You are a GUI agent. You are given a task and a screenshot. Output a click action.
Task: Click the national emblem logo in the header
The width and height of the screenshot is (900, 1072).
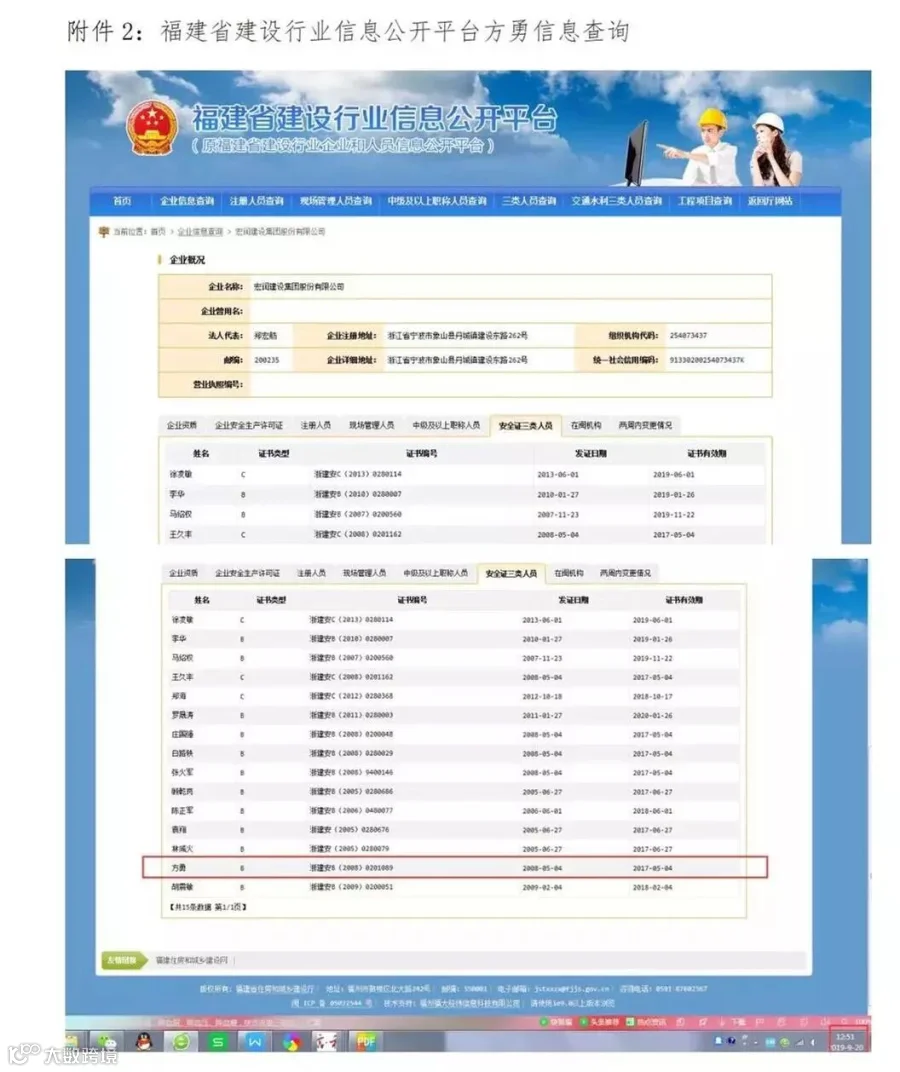coord(152,128)
